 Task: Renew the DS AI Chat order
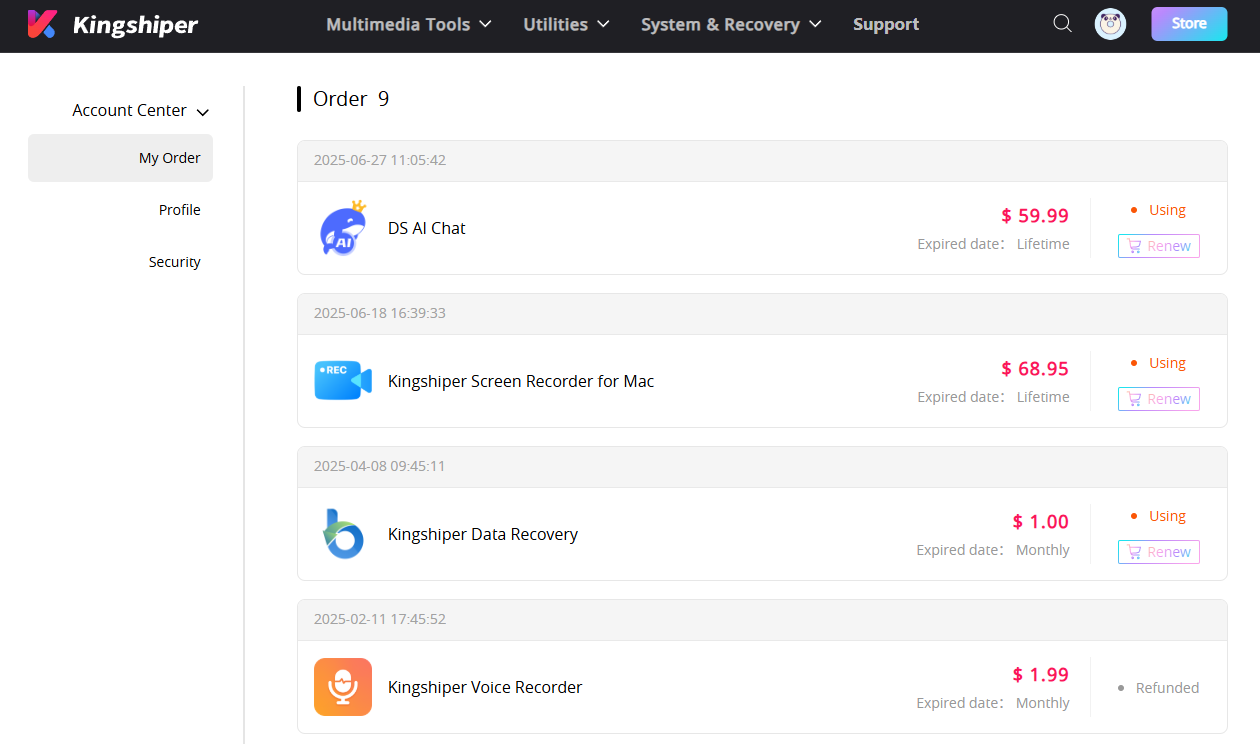[1159, 246]
